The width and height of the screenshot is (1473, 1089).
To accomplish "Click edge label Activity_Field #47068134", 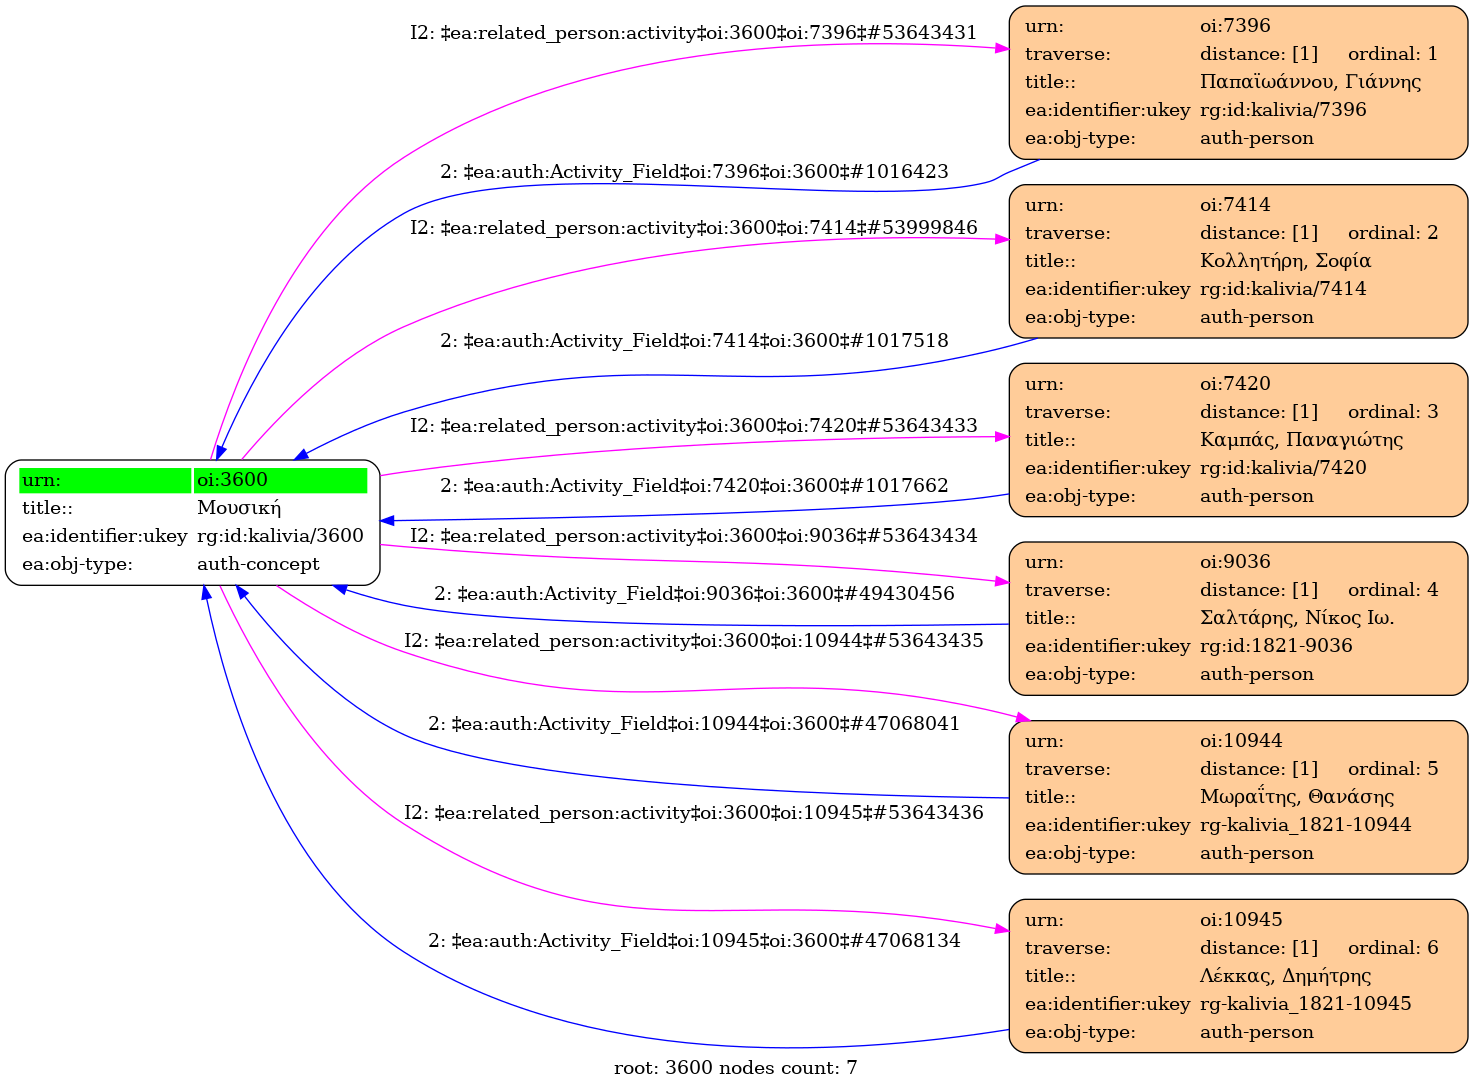I will (x=694, y=941).
